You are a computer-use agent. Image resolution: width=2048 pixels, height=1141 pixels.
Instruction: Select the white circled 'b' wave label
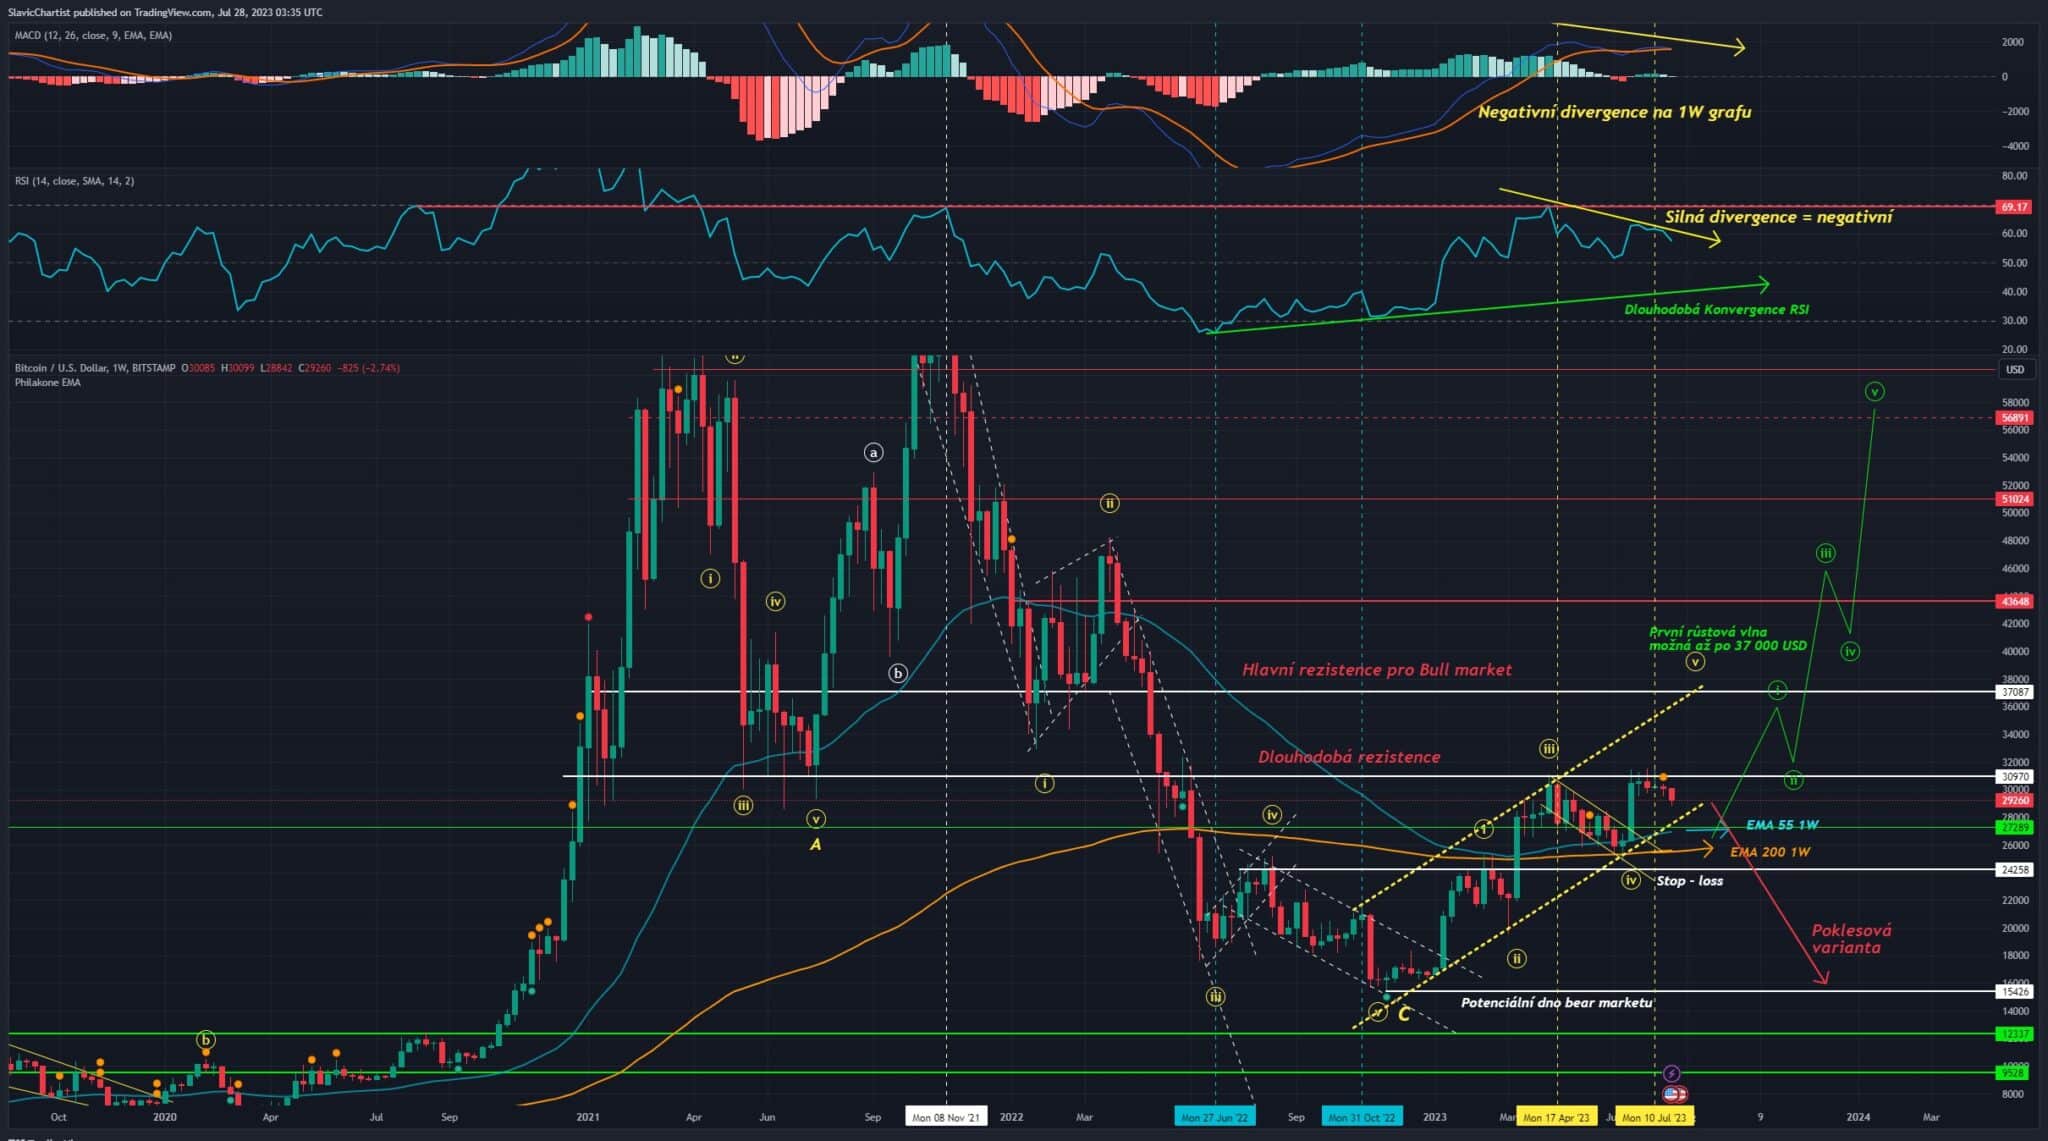(897, 674)
